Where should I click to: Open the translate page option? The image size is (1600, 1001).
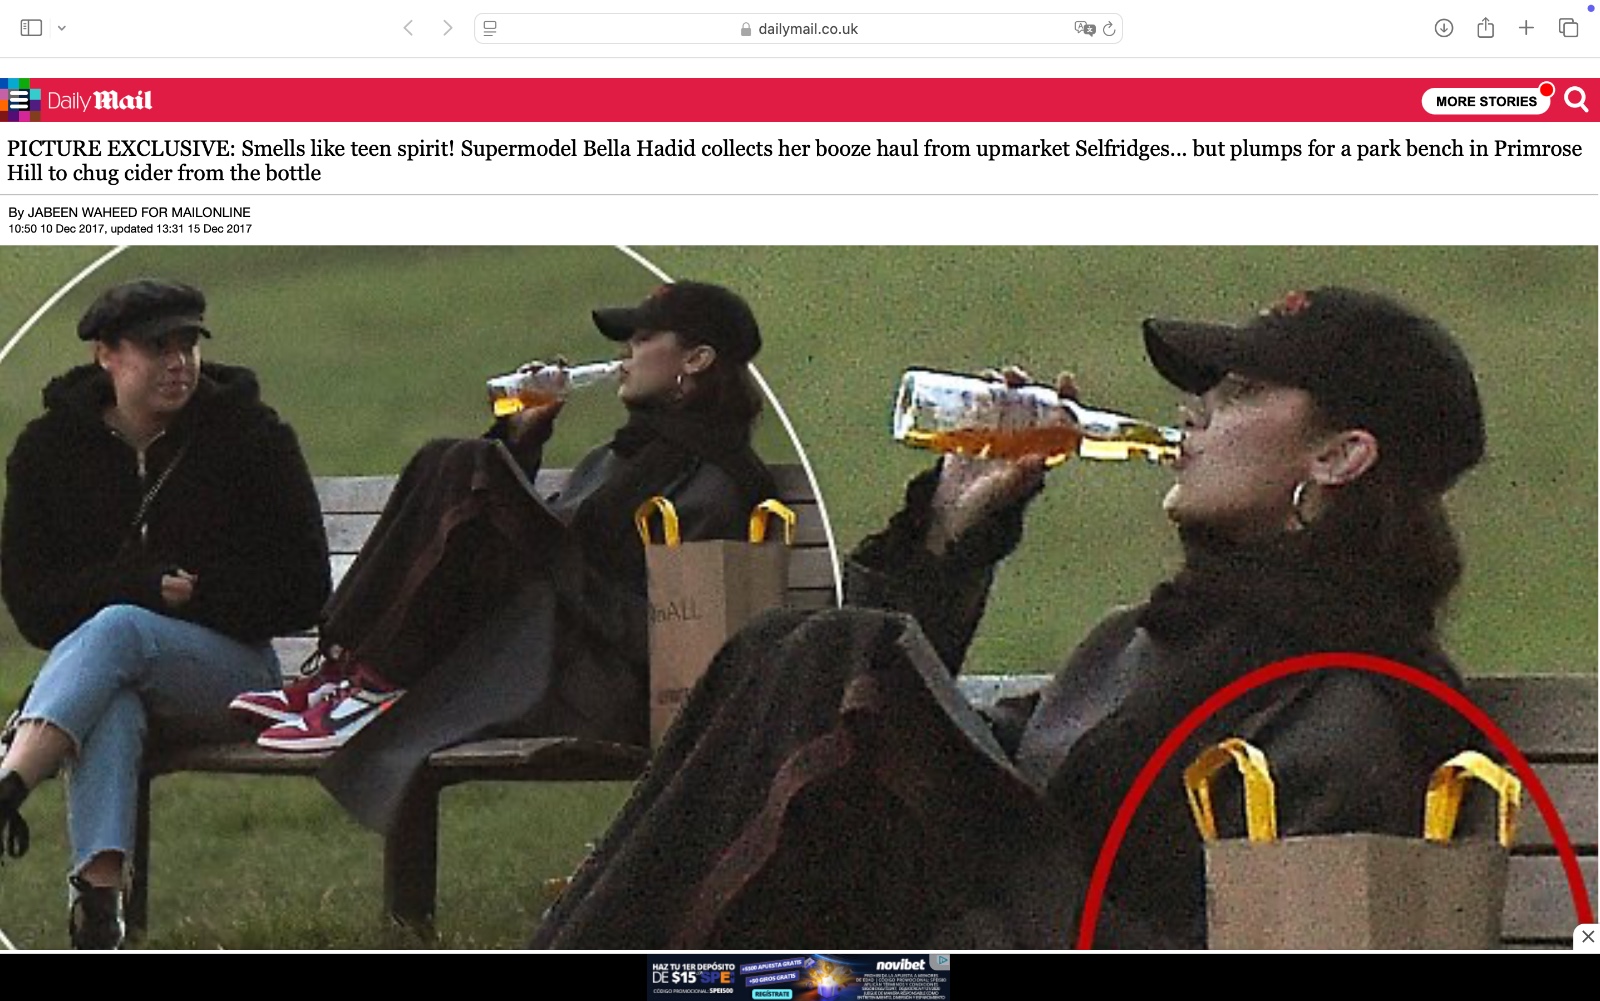(1084, 28)
